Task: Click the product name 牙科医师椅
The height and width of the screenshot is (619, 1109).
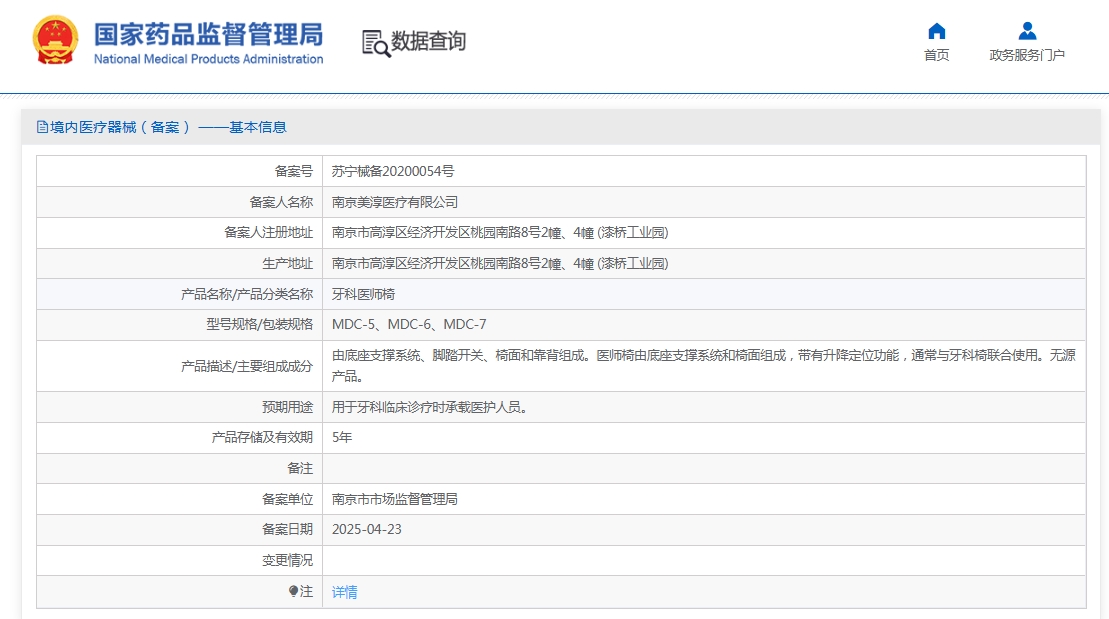Action: coord(364,294)
